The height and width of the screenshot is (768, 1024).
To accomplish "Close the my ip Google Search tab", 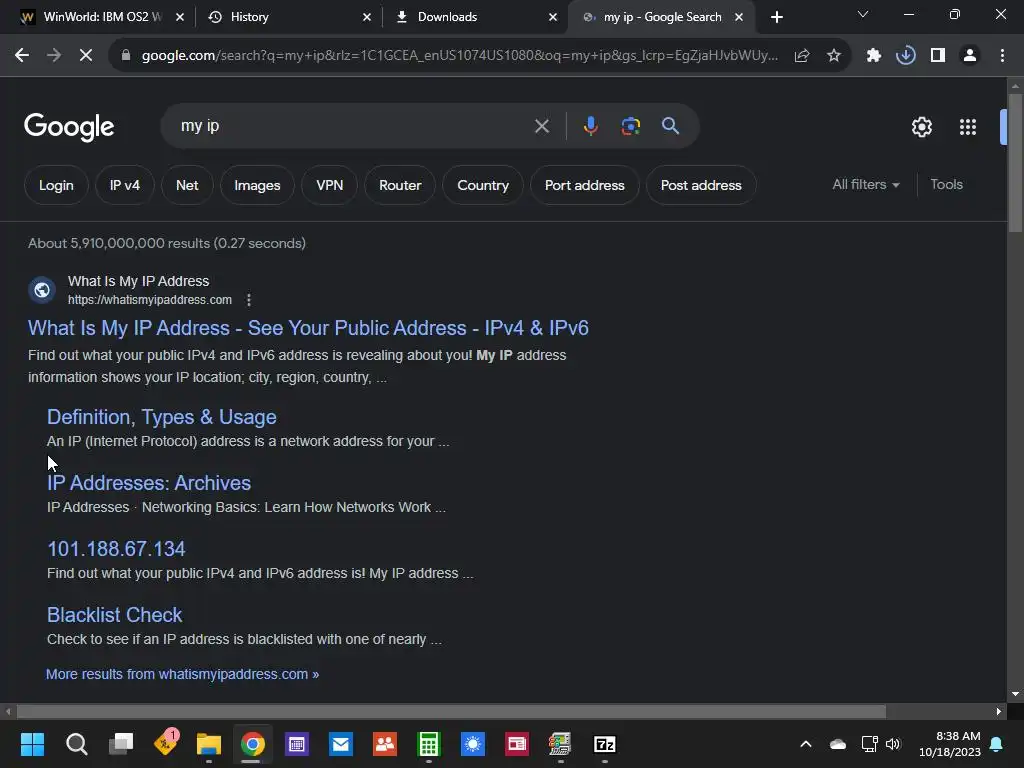I will [x=739, y=17].
